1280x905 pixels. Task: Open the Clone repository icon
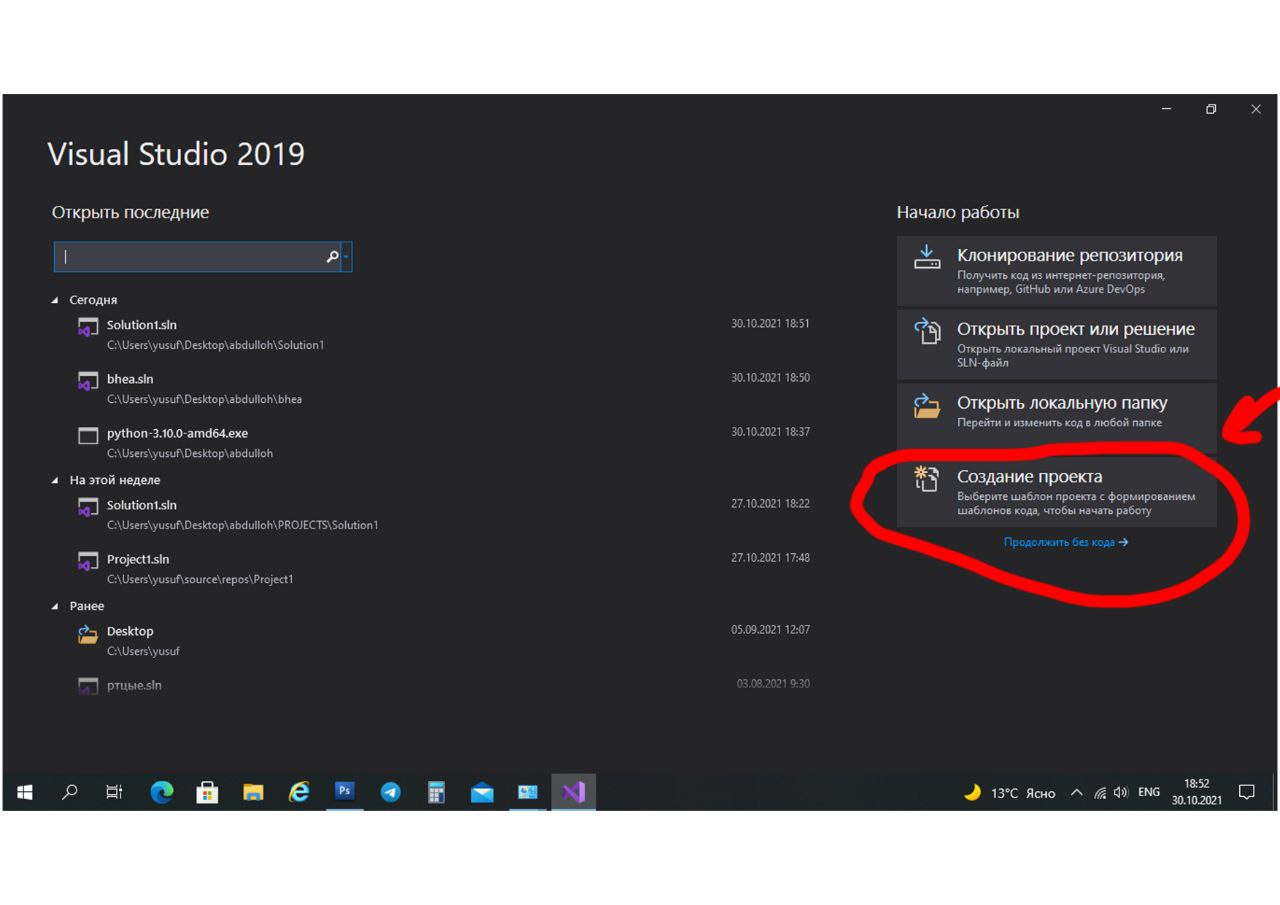(927, 257)
